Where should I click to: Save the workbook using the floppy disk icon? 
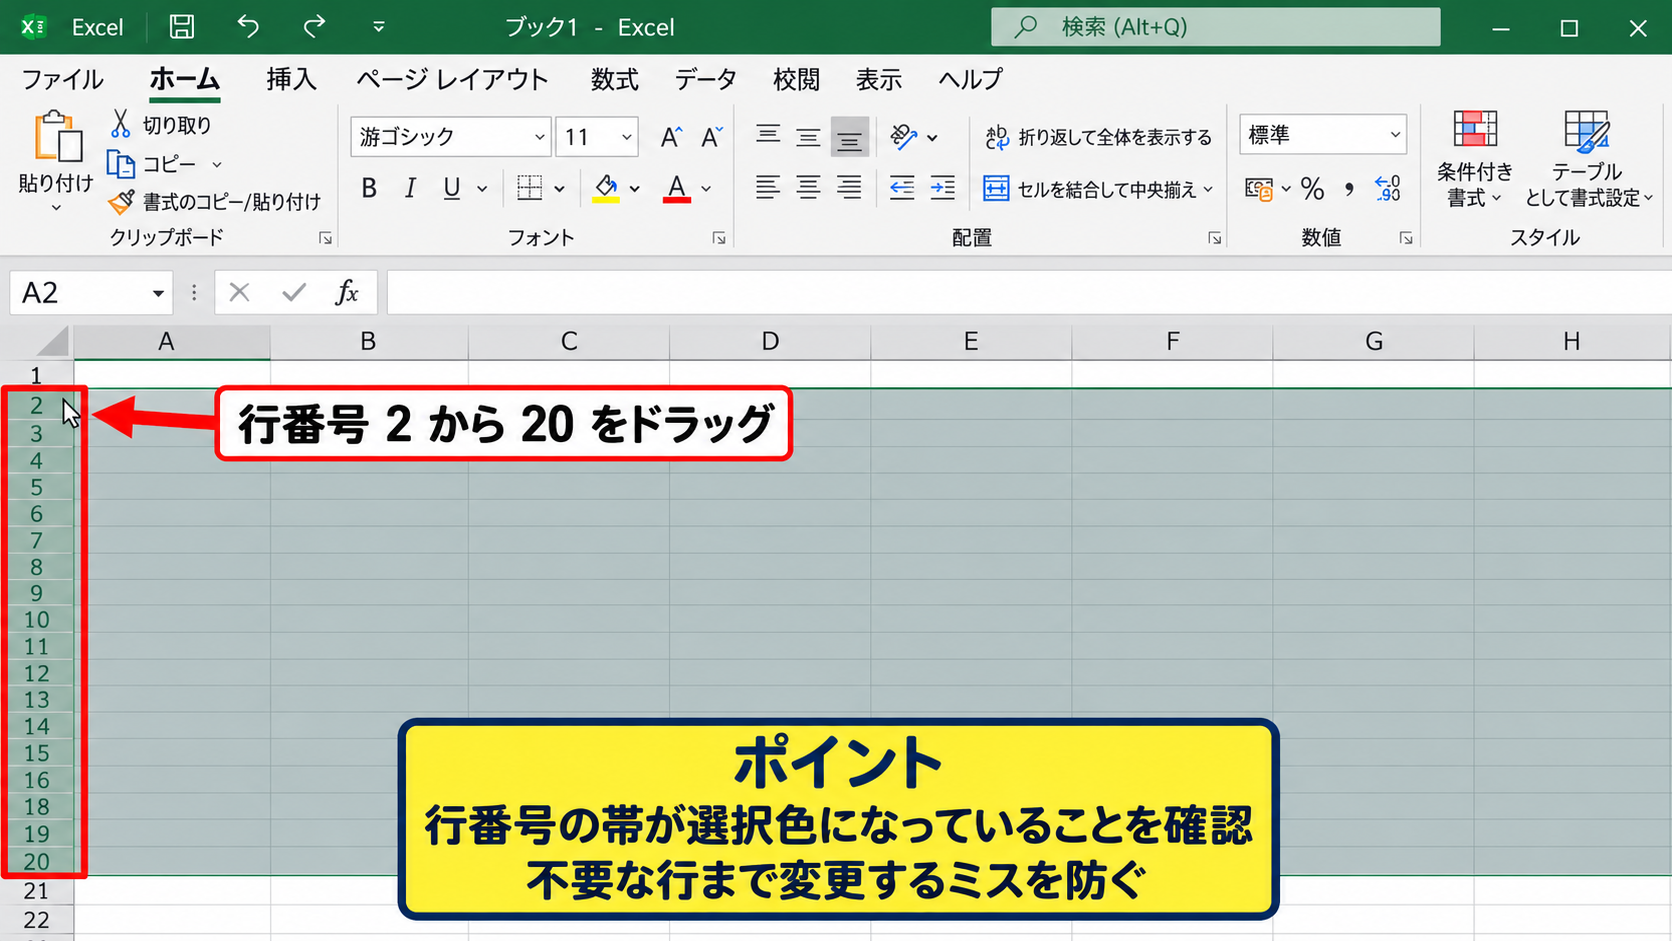(x=181, y=27)
